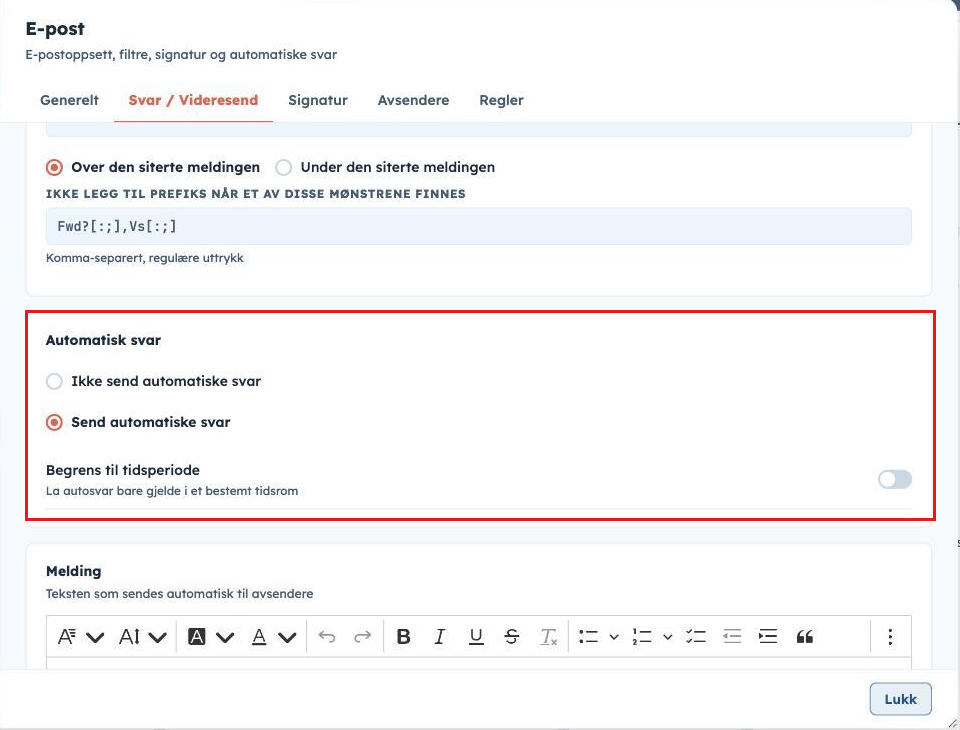Toggle bold formatting
Viewport: 960px width, 730px height.
coord(403,637)
